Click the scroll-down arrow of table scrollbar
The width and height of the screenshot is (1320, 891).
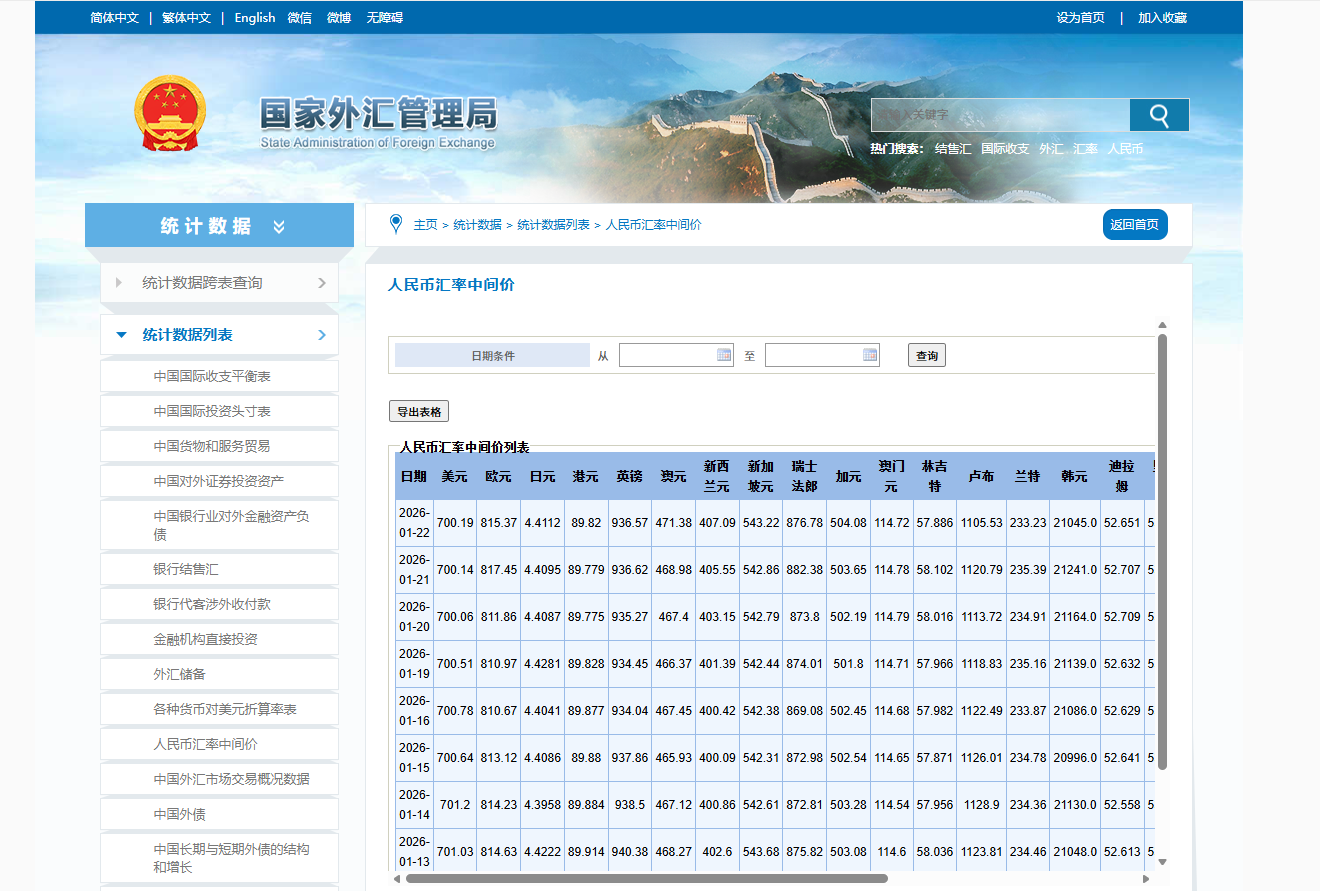[1162, 860]
